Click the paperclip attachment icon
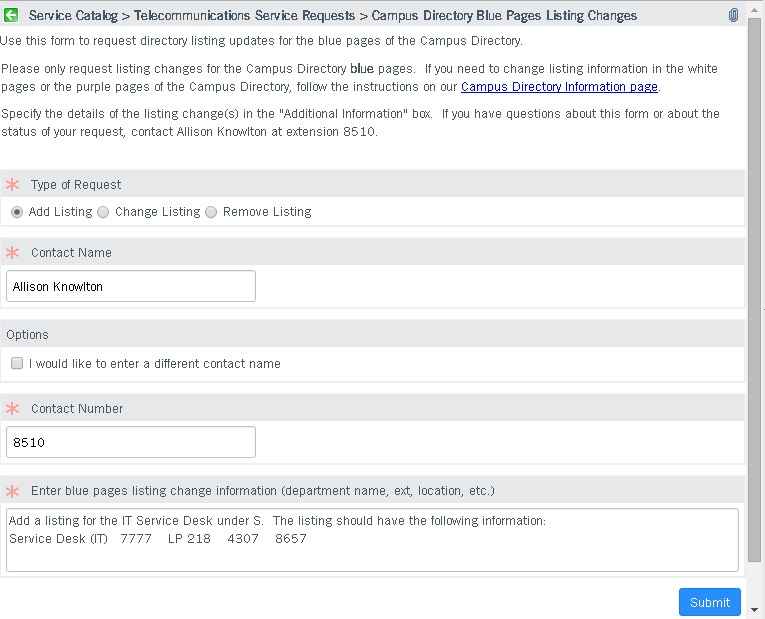Screen dimensions: 765x619 click(733, 15)
